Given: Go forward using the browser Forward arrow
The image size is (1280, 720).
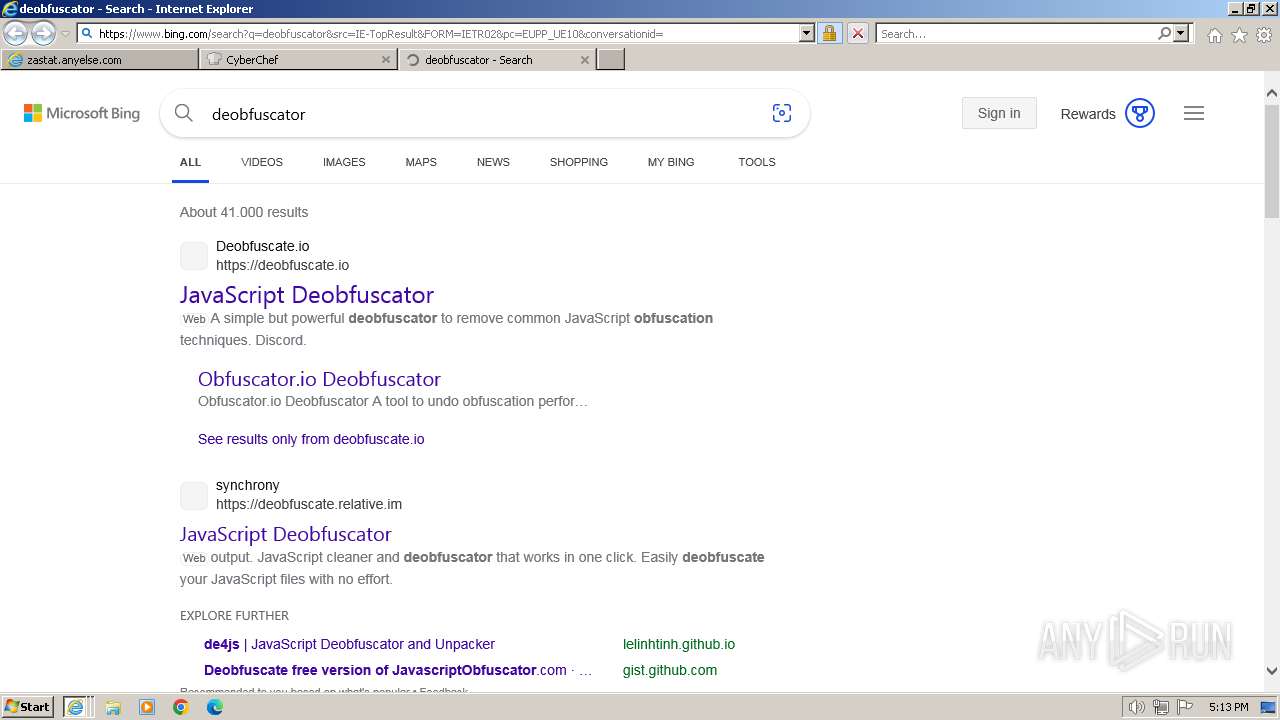Looking at the screenshot, I should pos(43,34).
